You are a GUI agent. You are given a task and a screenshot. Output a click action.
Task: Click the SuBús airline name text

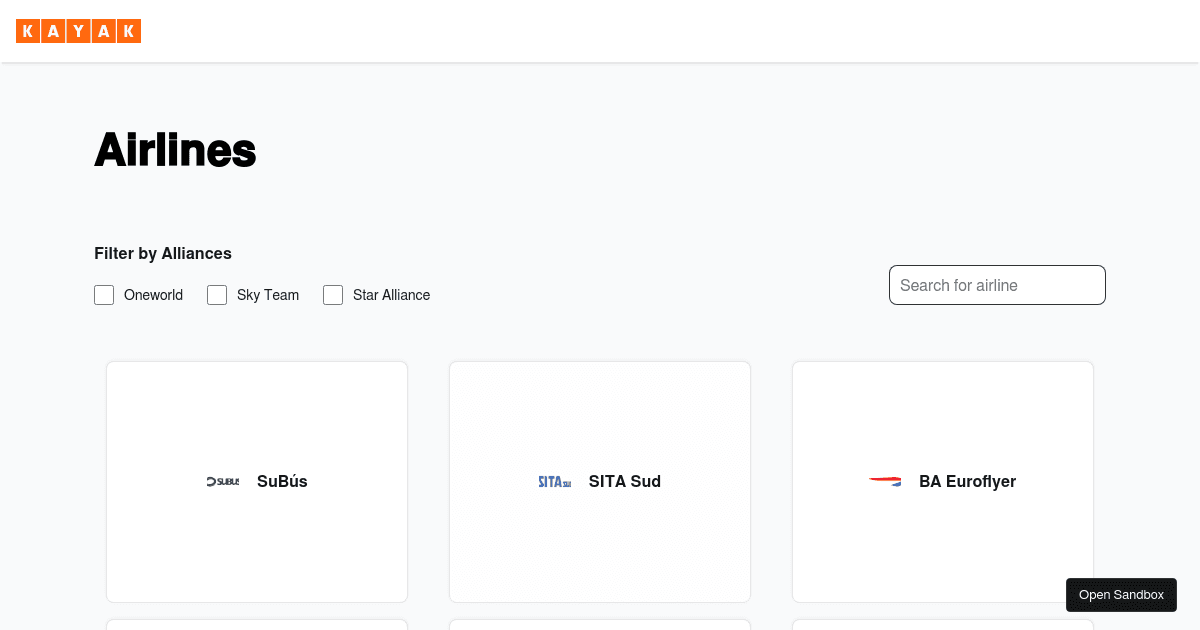tap(282, 481)
